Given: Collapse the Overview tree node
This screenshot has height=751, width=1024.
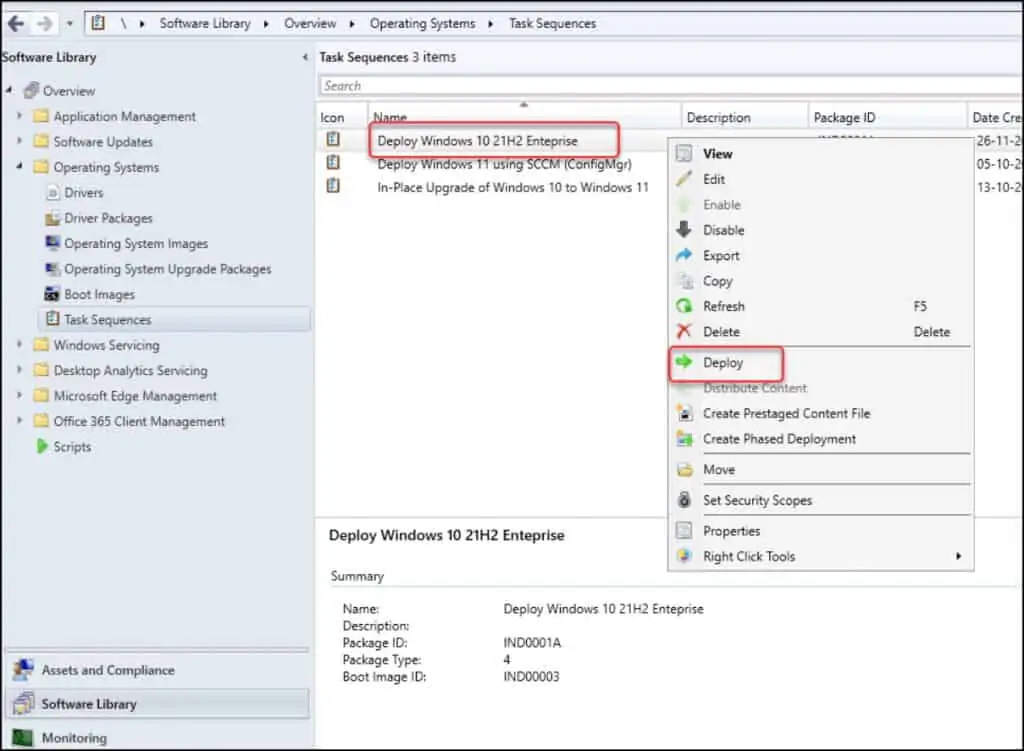Looking at the screenshot, I should click(x=9, y=90).
